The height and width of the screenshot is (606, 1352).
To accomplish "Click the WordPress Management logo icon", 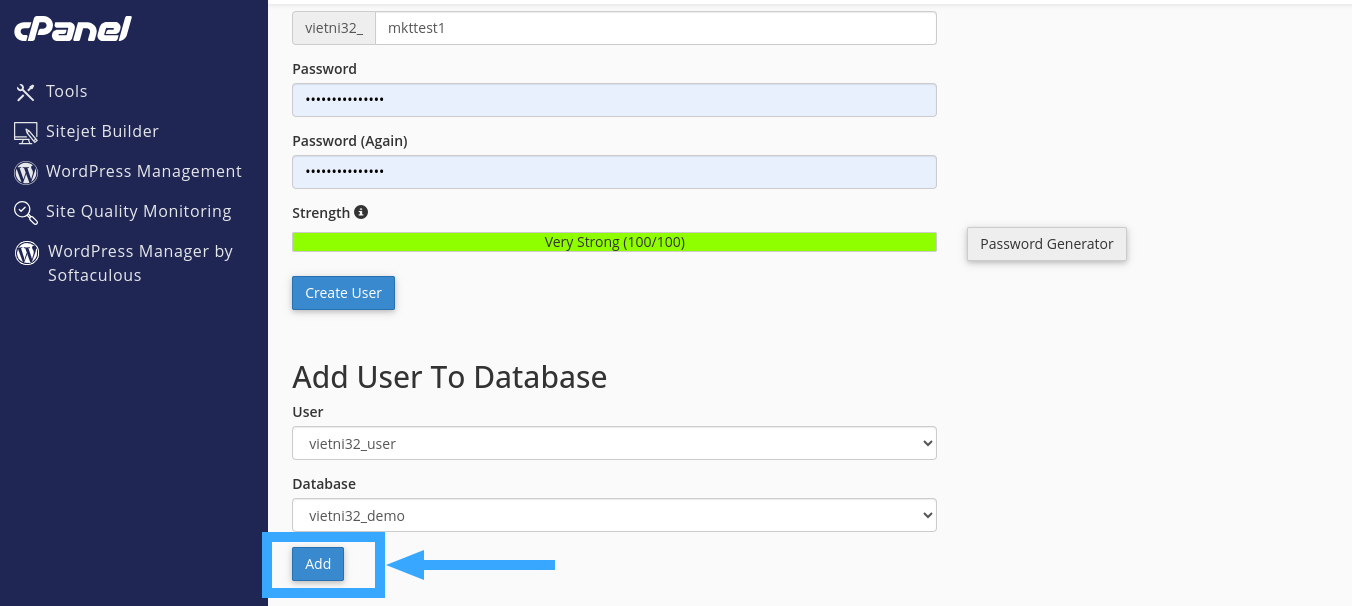I will [26, 172].
